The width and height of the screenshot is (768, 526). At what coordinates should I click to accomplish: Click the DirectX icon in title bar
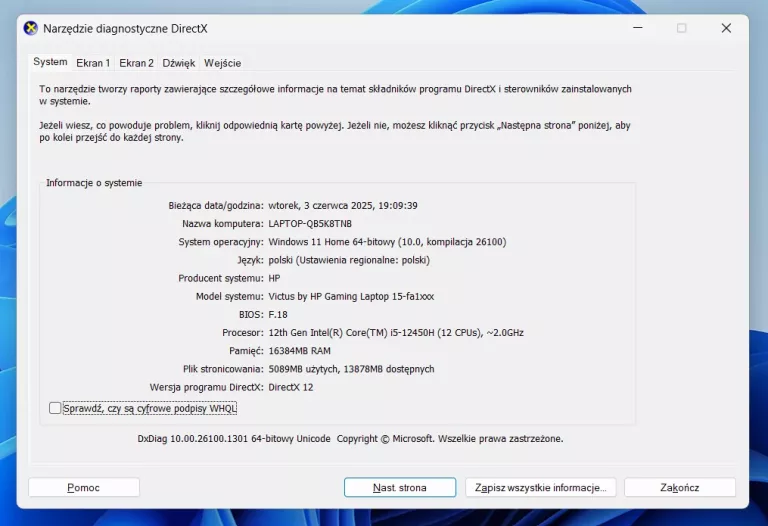(31, 28)
